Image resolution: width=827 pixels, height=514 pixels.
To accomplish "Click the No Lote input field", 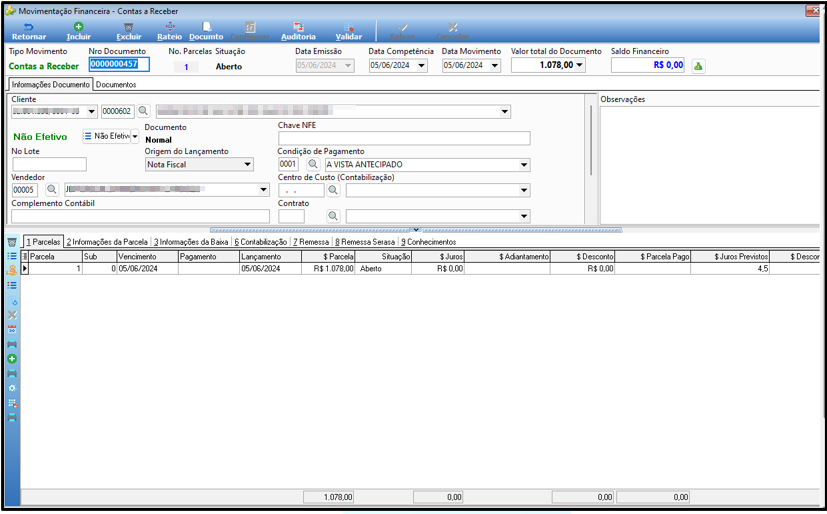I will coord(49,164).
